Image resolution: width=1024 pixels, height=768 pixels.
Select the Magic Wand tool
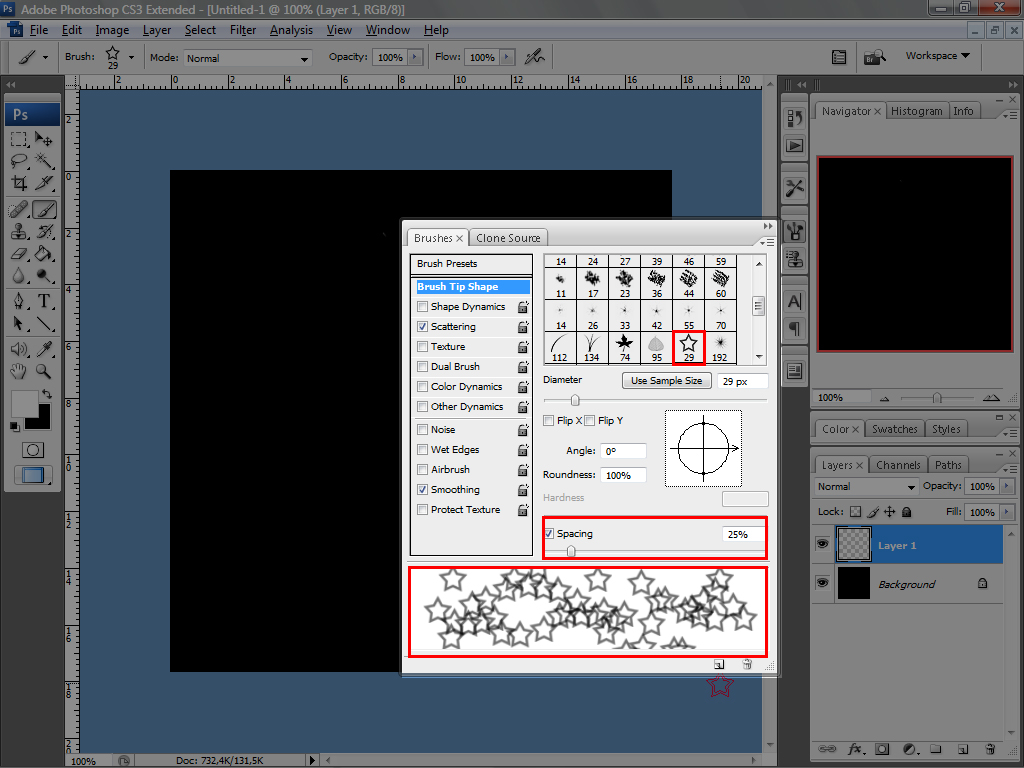pyautogui.click(x=45, y=160)
